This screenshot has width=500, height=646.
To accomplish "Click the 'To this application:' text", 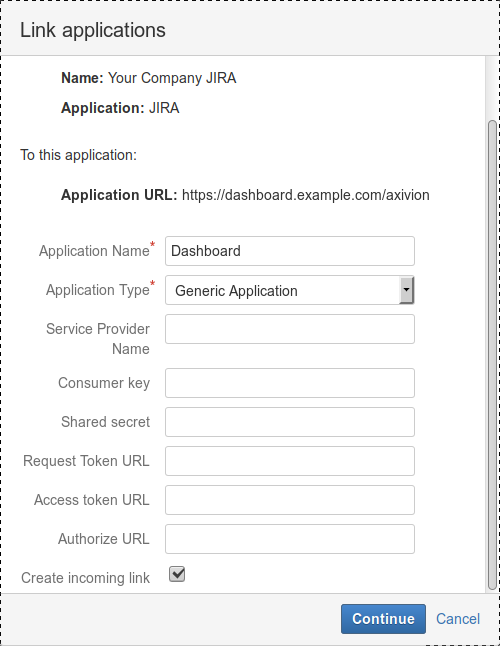I will click(x=78, y=155).
